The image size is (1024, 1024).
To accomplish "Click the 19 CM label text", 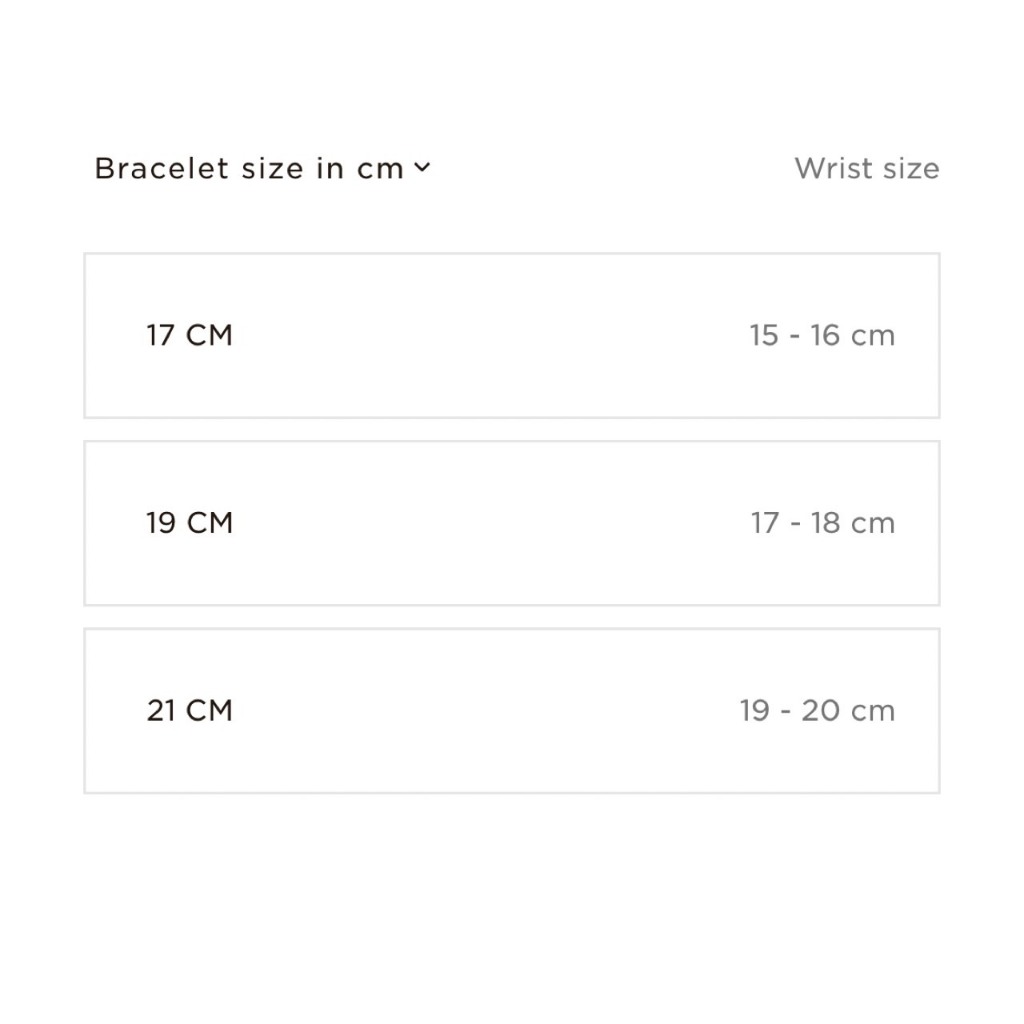I will coord(189,523).
